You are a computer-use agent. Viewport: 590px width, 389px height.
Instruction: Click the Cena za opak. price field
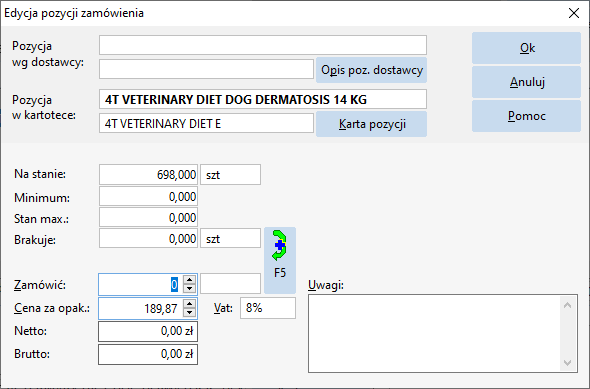click(141, 308)
